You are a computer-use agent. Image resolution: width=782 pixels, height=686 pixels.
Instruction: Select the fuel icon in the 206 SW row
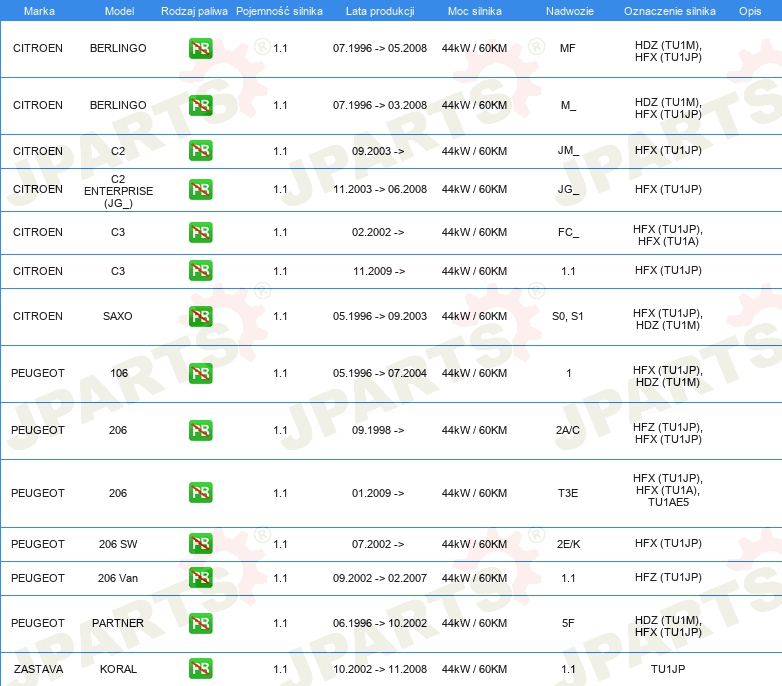tap(201, 544)
